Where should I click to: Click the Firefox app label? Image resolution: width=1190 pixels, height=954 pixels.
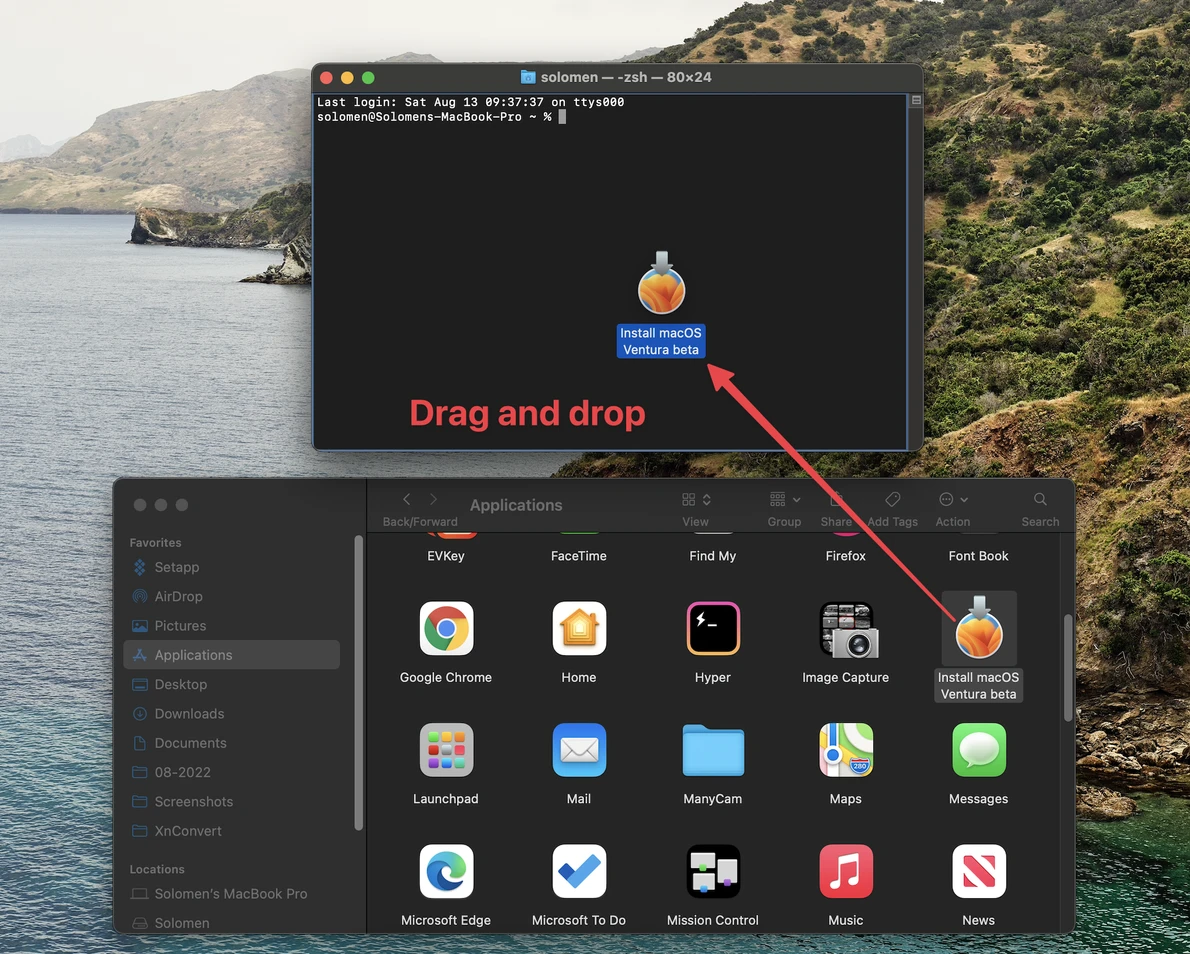pos(845,556)
